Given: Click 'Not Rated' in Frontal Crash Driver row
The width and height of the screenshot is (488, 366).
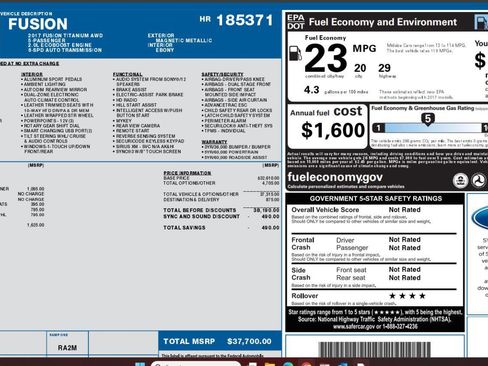Looking at the screenshot, I should click(x=405, y=240).
